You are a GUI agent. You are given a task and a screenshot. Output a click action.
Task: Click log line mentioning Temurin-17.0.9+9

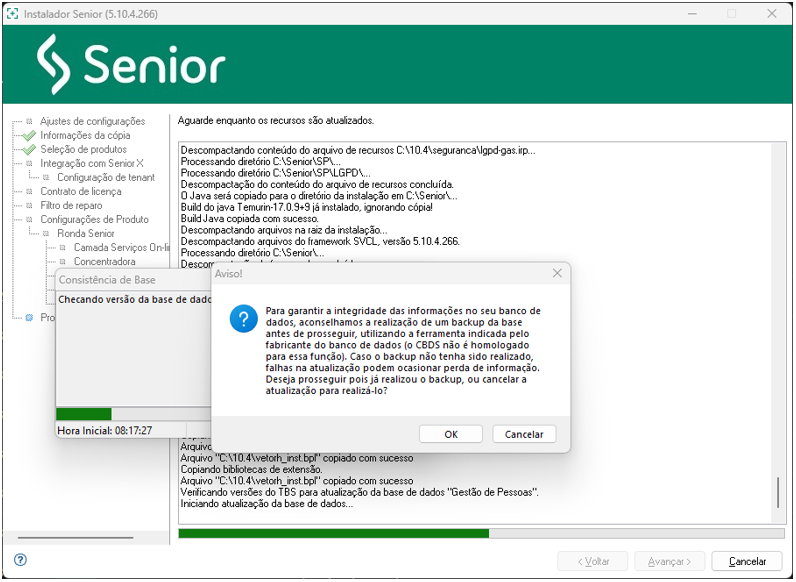[307, 207]
